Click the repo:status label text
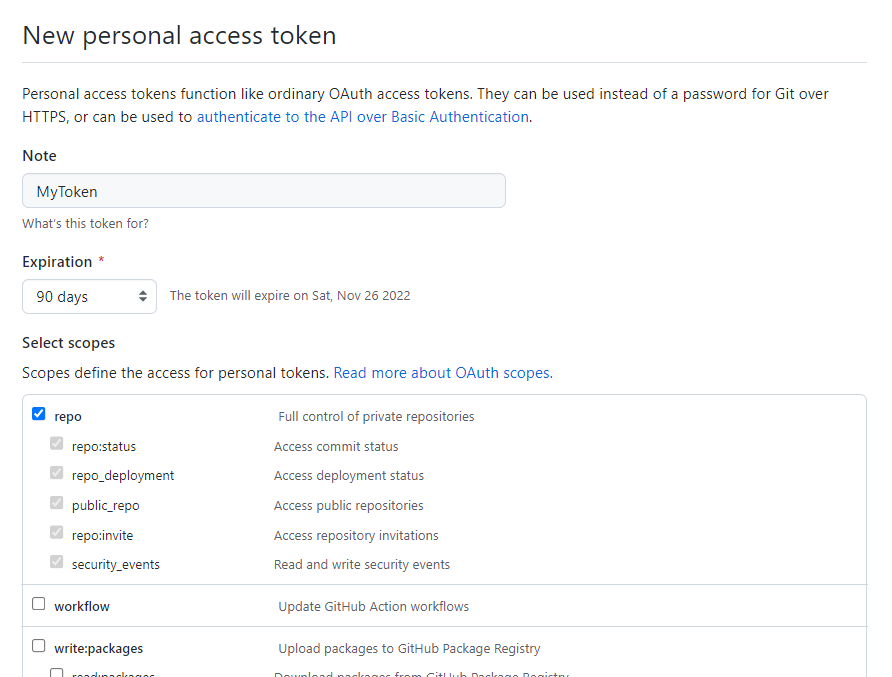Image resolution: width=892 pixels, height=677 pixels. [x=103, y=447]
